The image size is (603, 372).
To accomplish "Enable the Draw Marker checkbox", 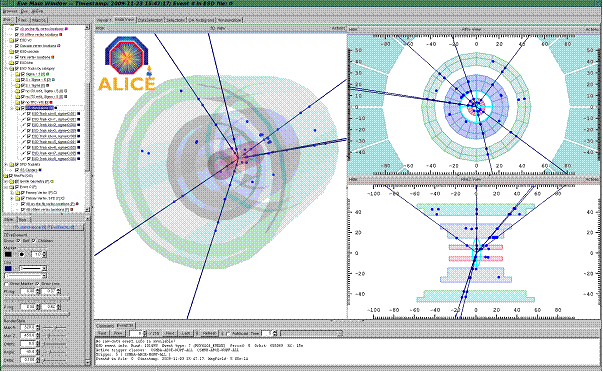I will click(x=7, y=284).
